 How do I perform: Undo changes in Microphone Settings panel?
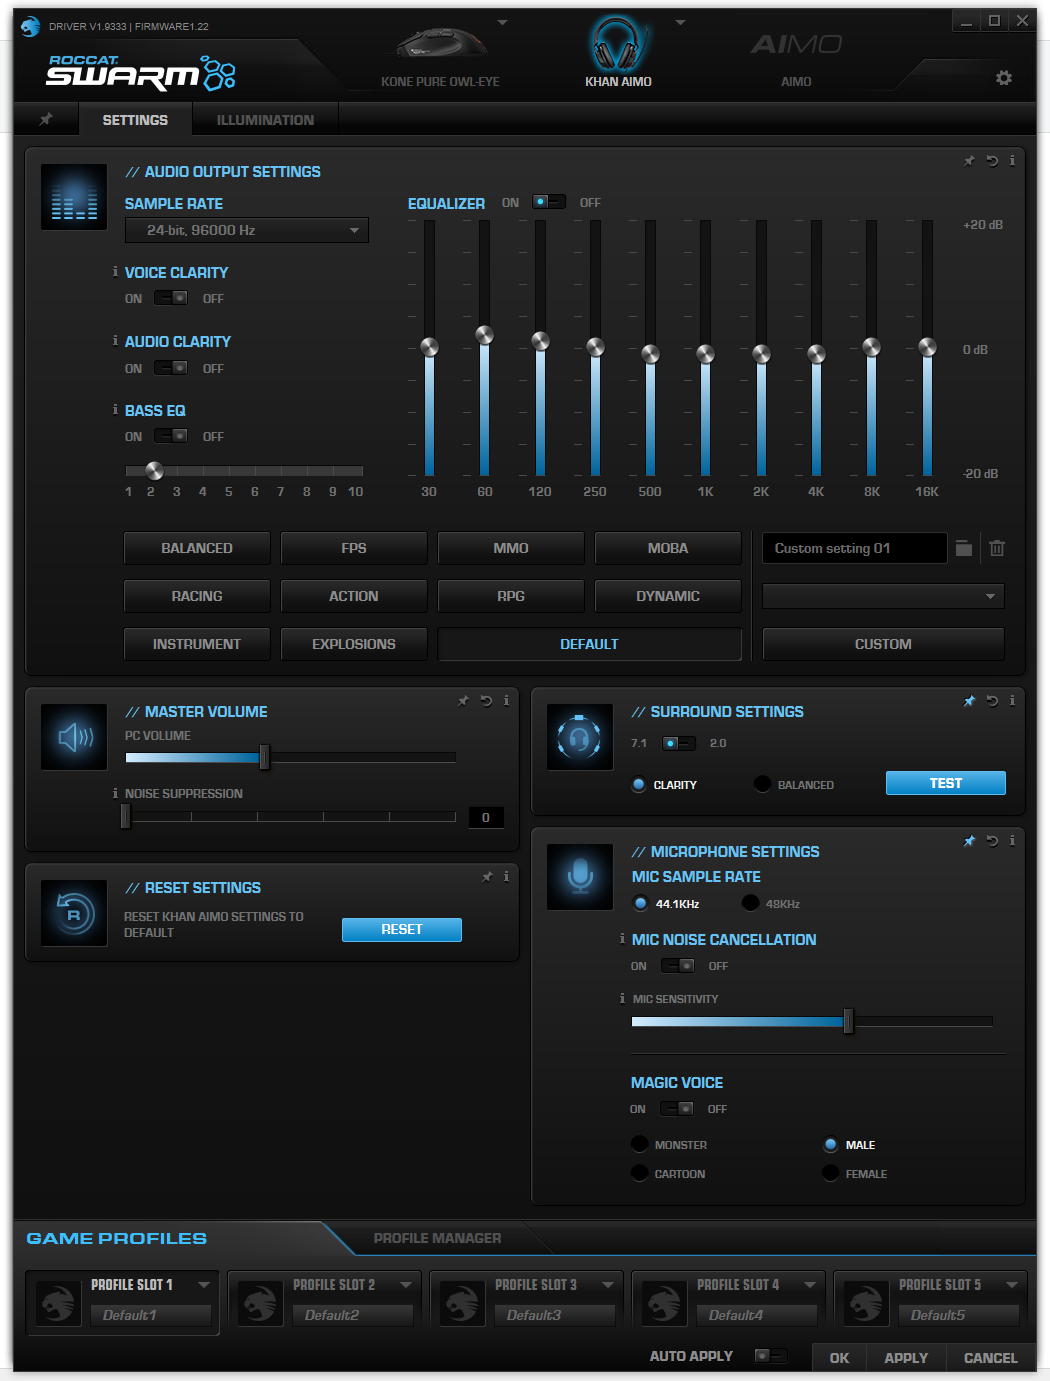(x=992, y=841)
